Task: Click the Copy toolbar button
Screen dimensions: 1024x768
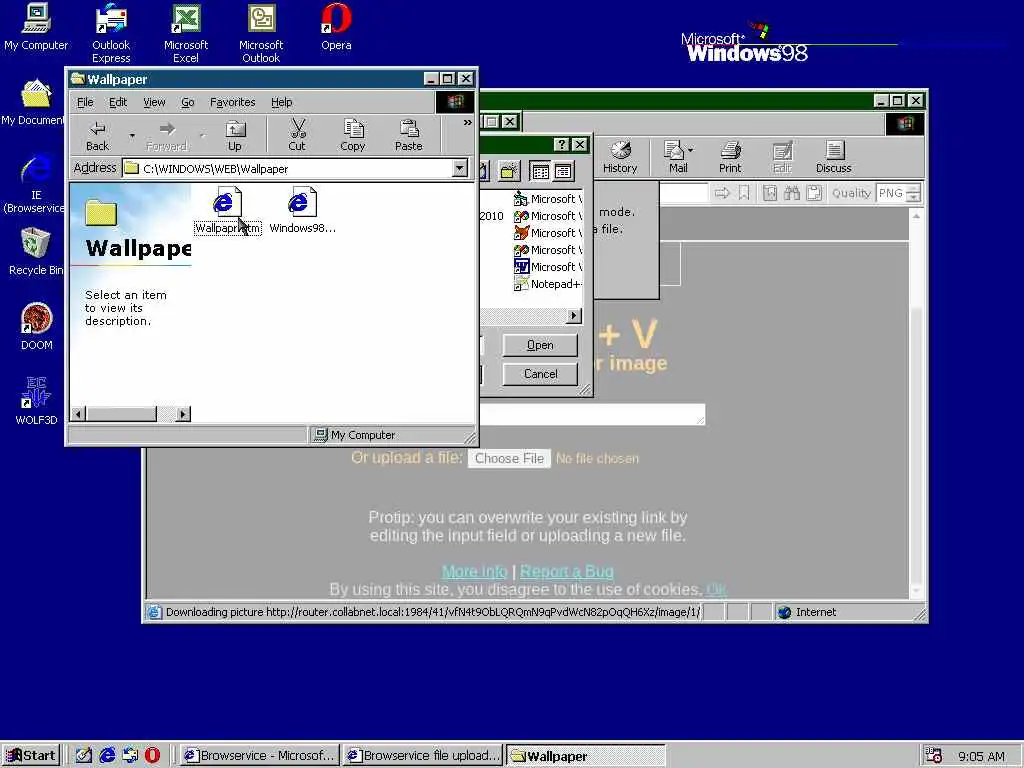Action: [x=353, y=136]
